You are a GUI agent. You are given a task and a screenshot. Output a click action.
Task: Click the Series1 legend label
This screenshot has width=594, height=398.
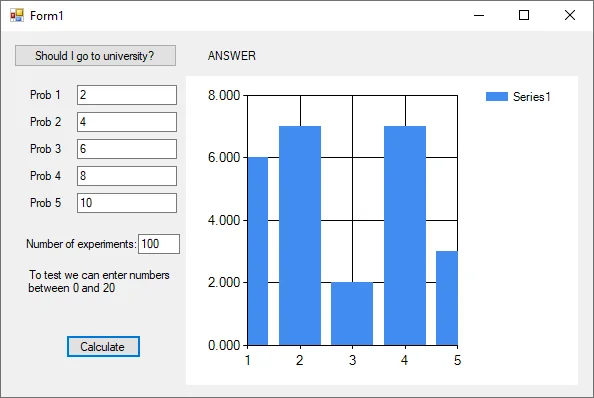(x=531, y=97)
